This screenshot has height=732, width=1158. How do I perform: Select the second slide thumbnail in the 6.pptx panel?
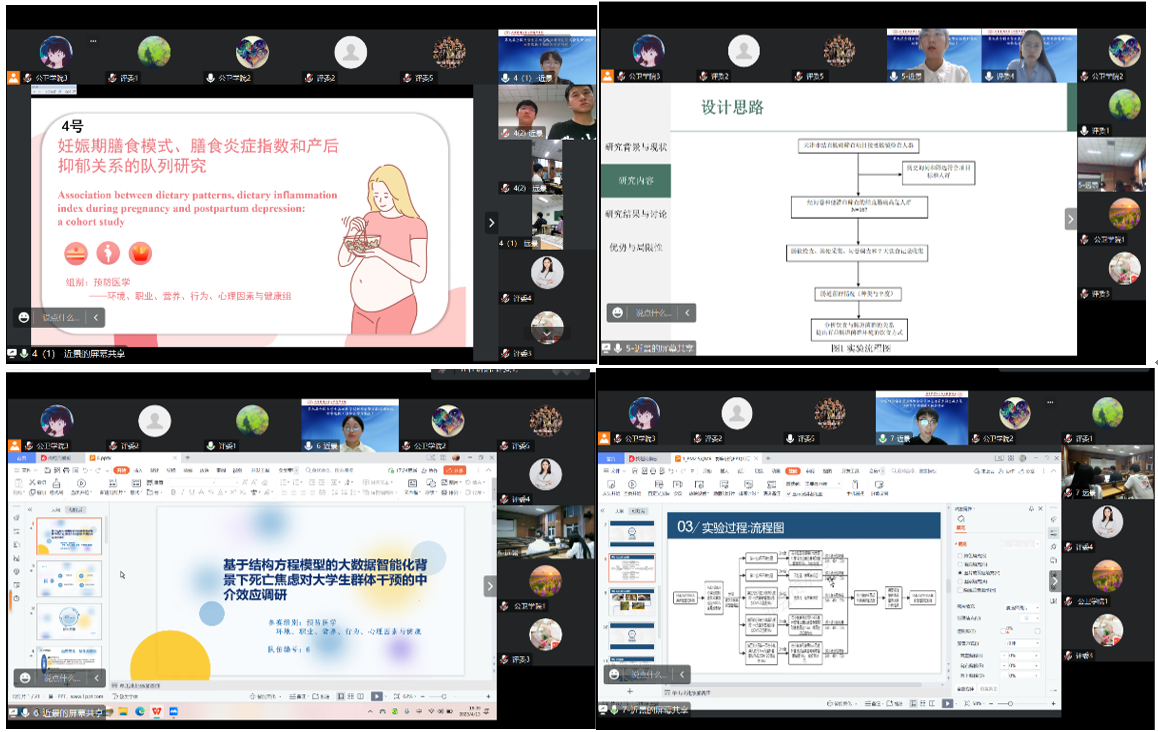[x=69, y=578]
